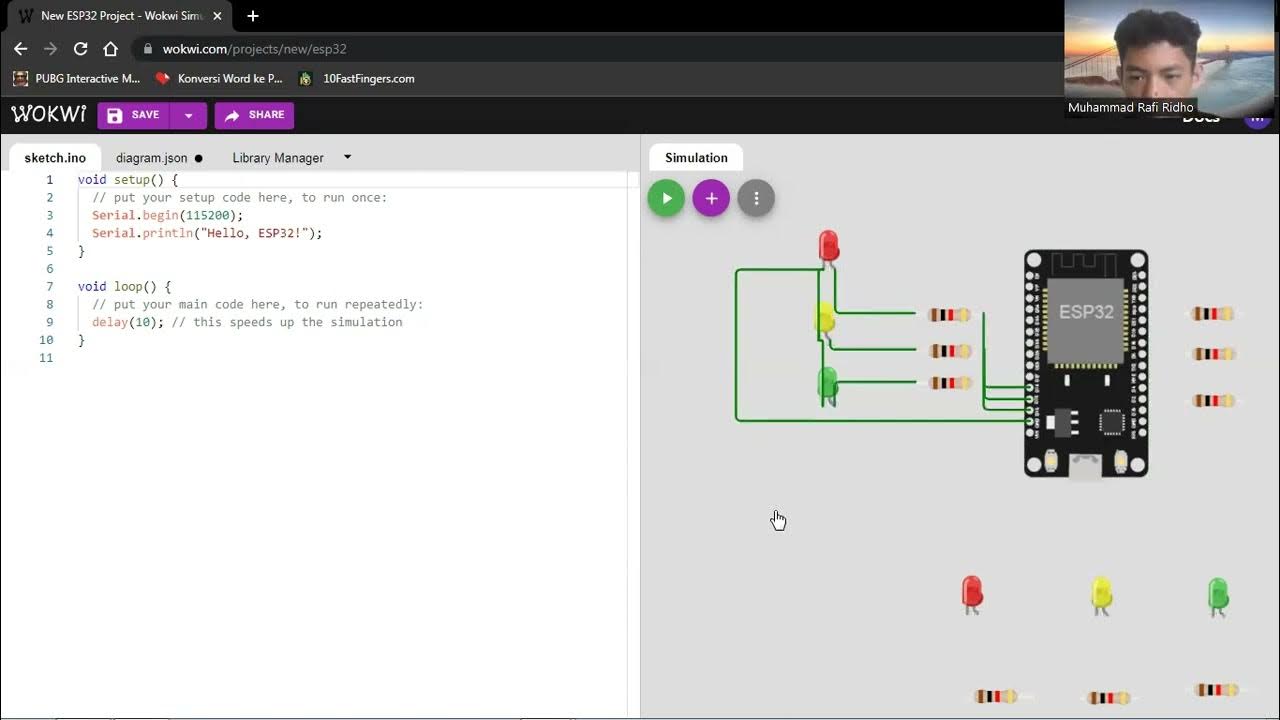Image resolution: width=1280 pixels, height=720 pixels.
Task: Select the Simulation tab
Action: 696,158
